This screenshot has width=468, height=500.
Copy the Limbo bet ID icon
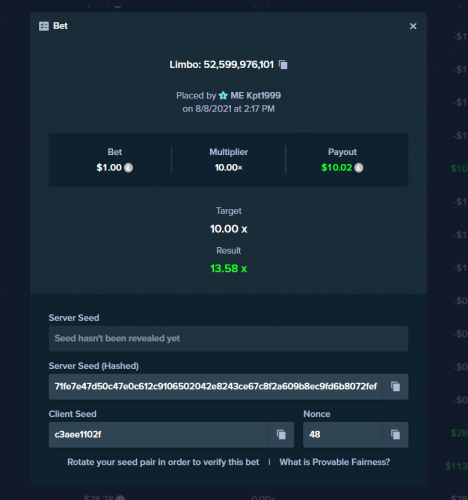(x=283, y=64)
